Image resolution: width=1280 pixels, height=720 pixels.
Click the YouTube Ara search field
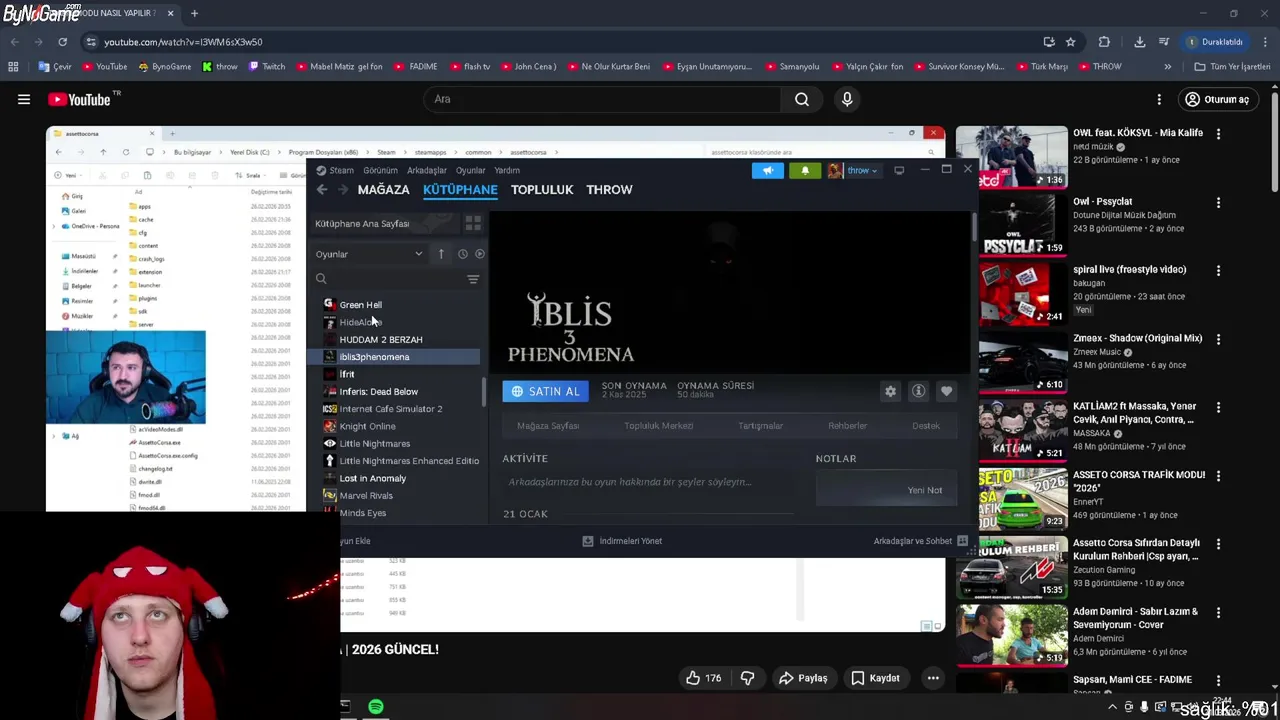[x=602, y=99]
